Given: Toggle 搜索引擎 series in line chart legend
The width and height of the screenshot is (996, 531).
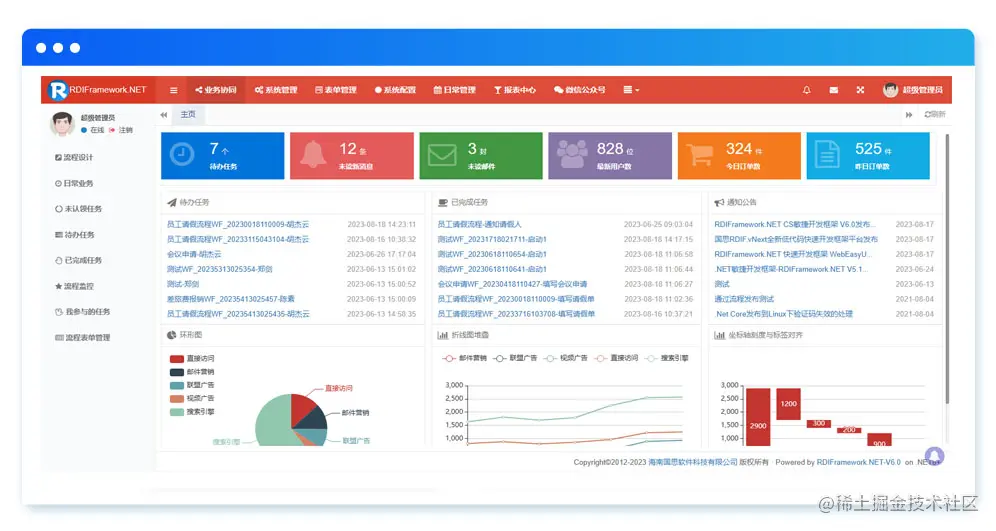Looking at the screenshot, I should (x=666, y=358).
